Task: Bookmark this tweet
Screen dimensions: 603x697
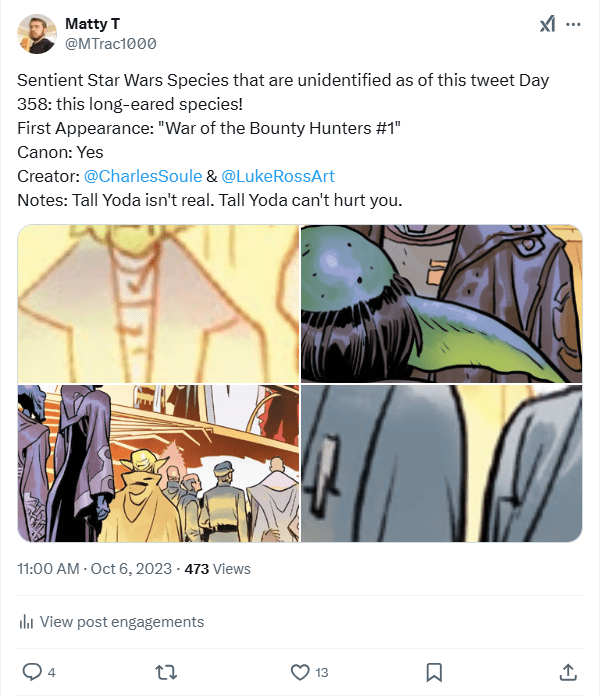Action: click(434, 671)
